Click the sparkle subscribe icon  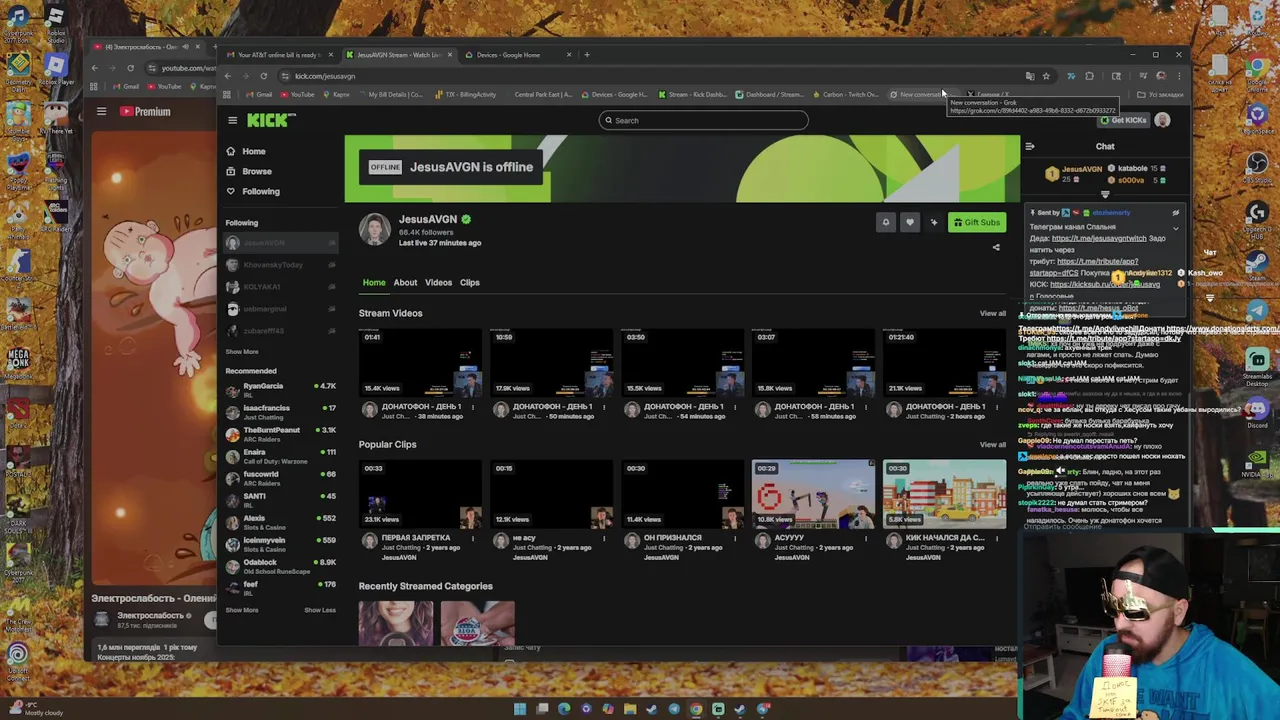coord(934,223)
